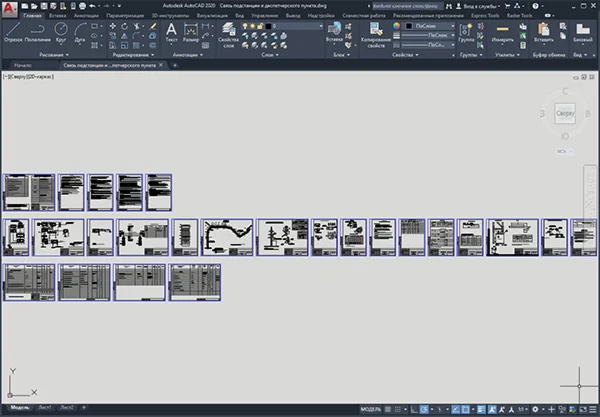Expand the Редактирование panel
The width and height of the screenshot is (600, 417).
pos(133,55)
